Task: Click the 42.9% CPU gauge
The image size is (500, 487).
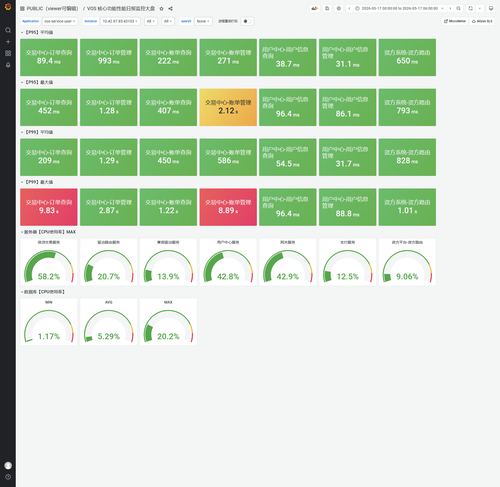Action: tap(288, 262)
